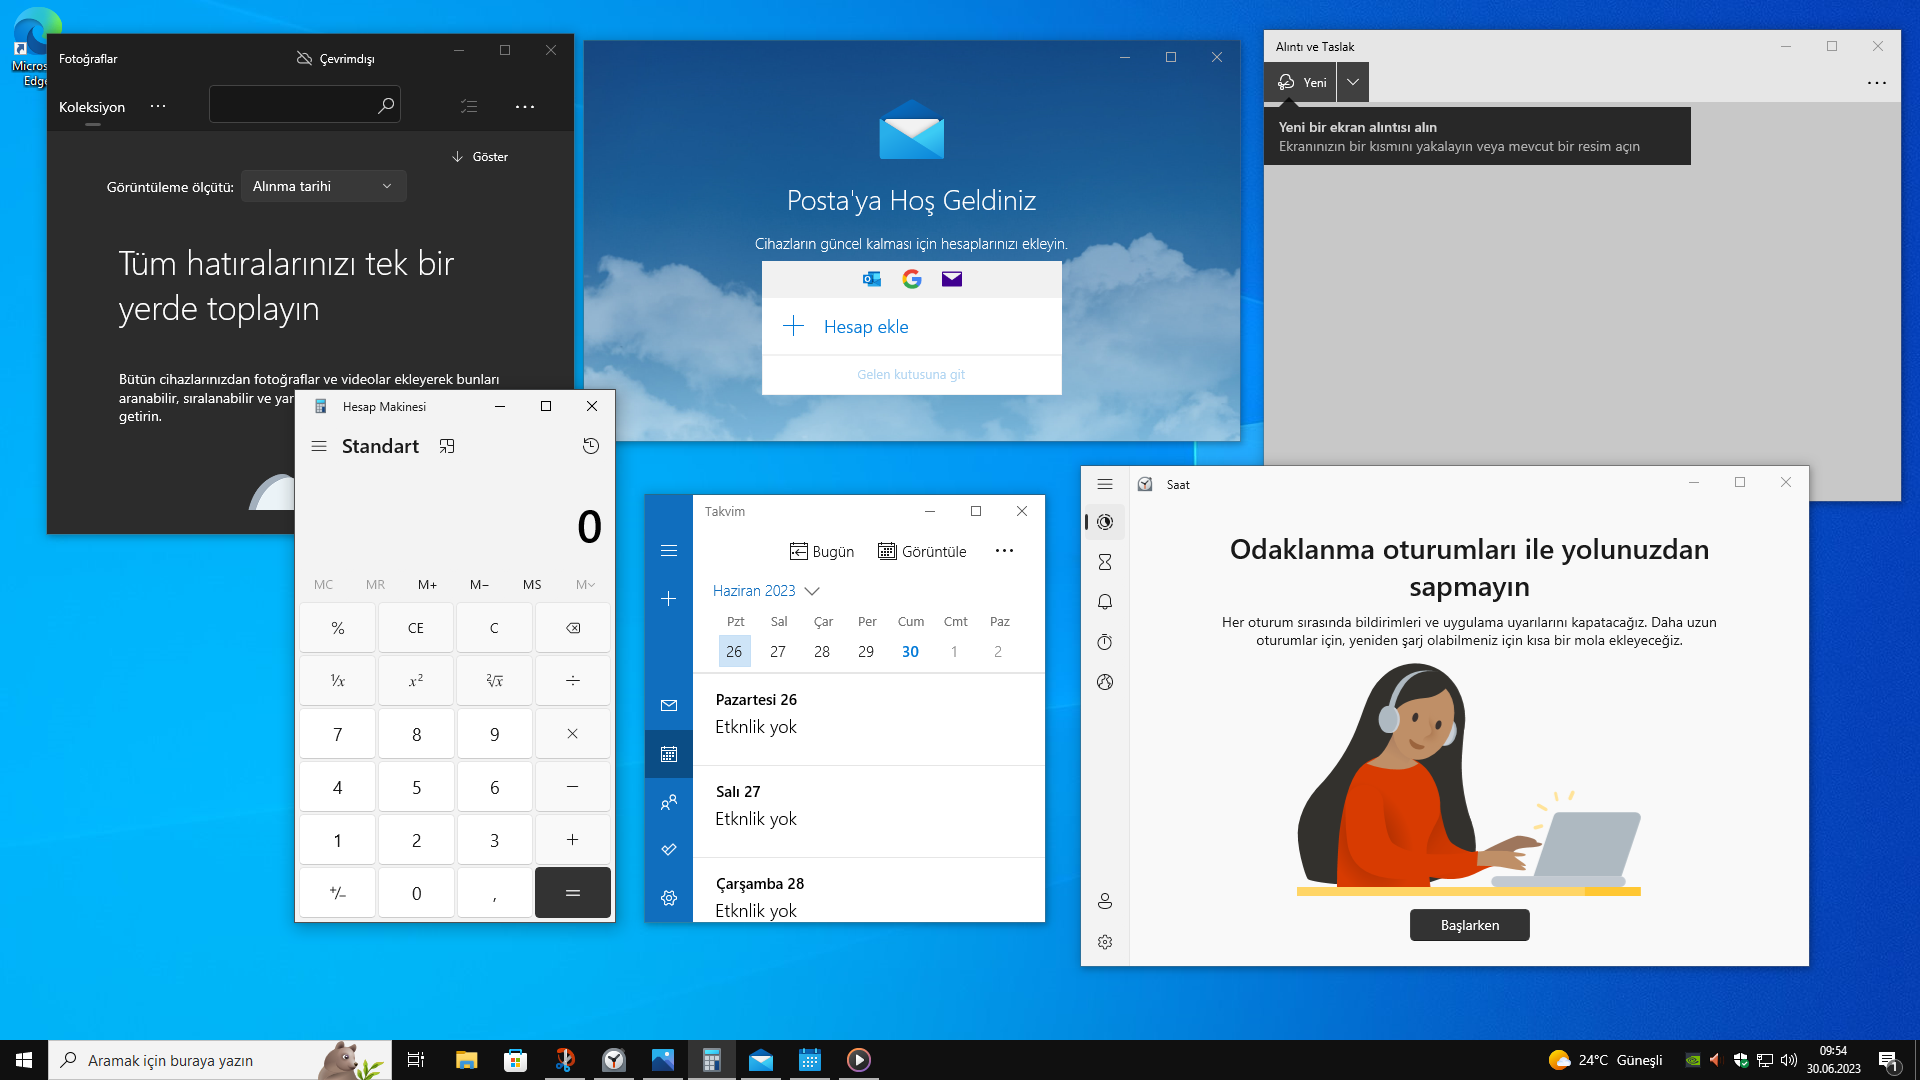Open Microsoft Store from taskbar
The height and width of the screenshot is (1080, 1920).
click(516, 1060)
